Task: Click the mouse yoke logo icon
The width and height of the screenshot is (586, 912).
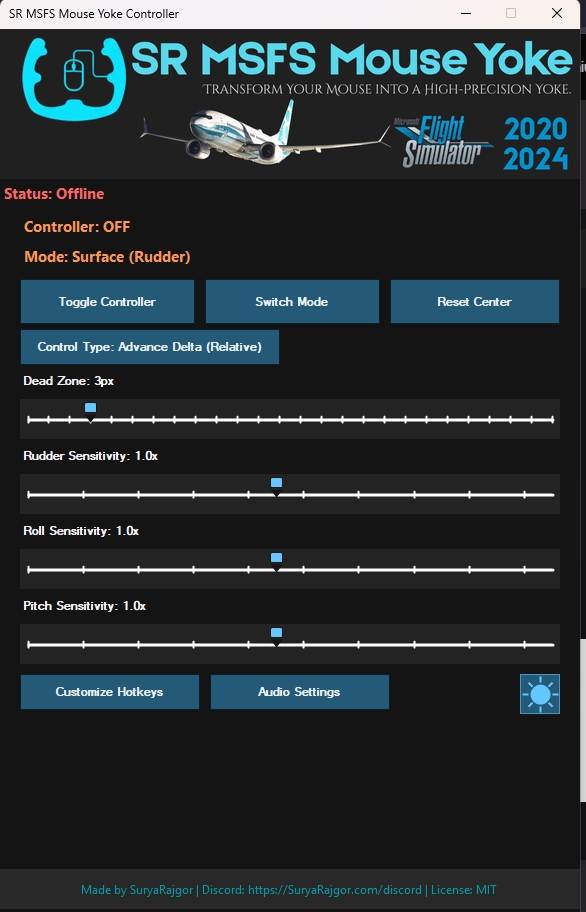Action: tap(74, 78)
